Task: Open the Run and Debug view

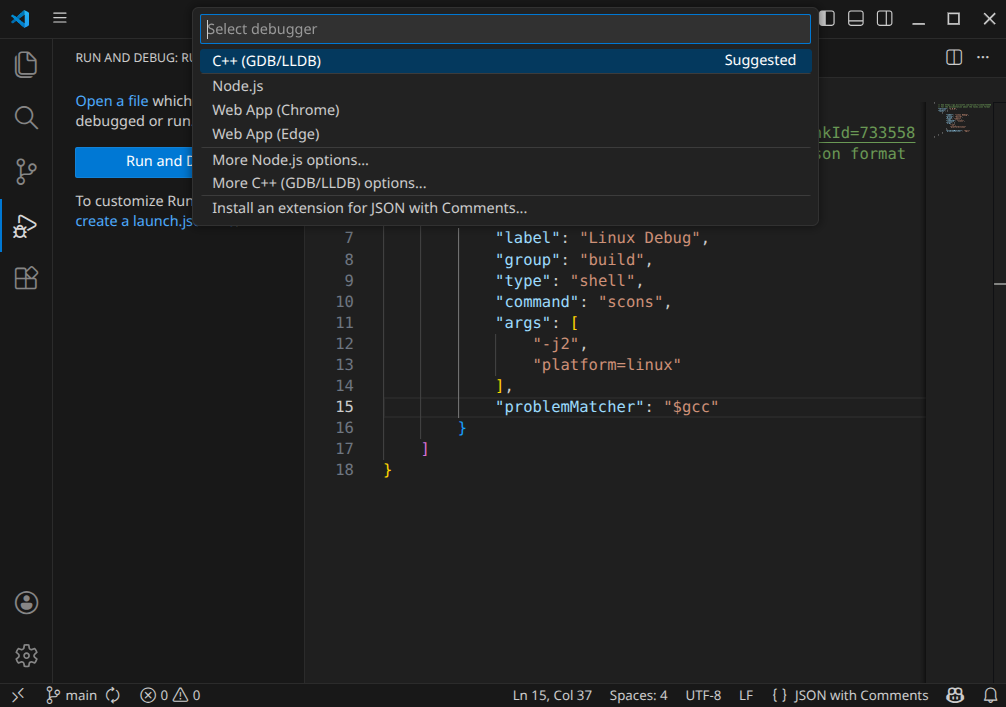Action: coord(26,226)
